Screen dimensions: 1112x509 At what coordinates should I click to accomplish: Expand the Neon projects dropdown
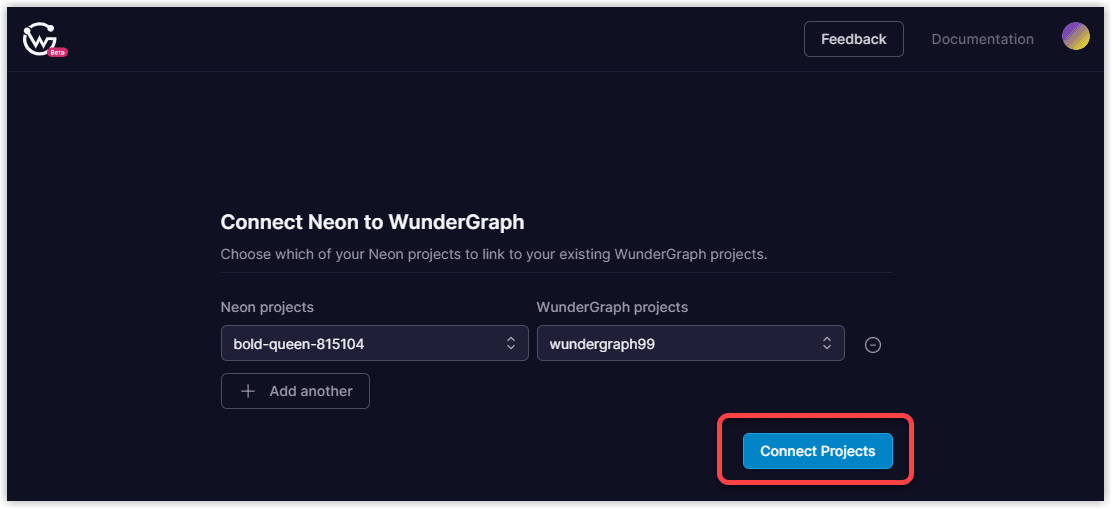pyautogui.click(x=374, y=343)
